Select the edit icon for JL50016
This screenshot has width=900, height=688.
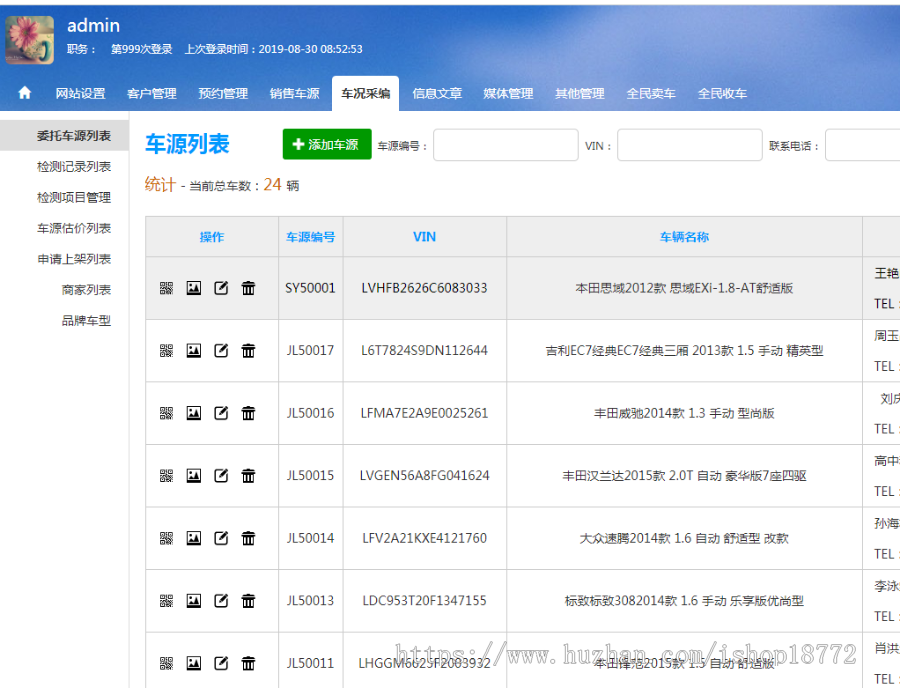(x=221, y=413)
